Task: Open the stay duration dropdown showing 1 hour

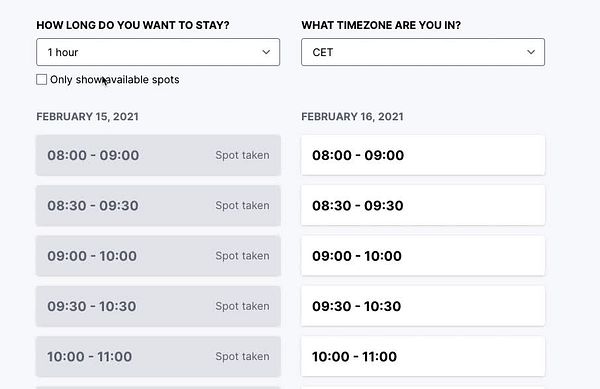Action: point(158,52)
